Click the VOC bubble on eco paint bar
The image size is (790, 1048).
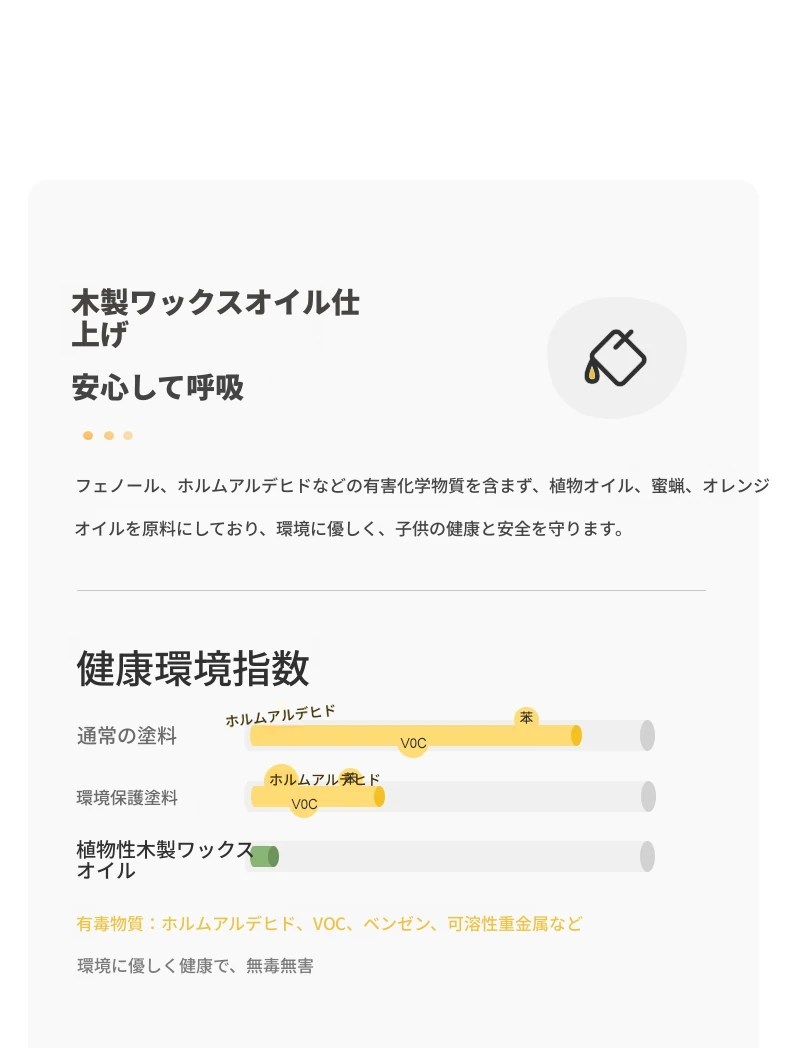(x=304, y=804)
